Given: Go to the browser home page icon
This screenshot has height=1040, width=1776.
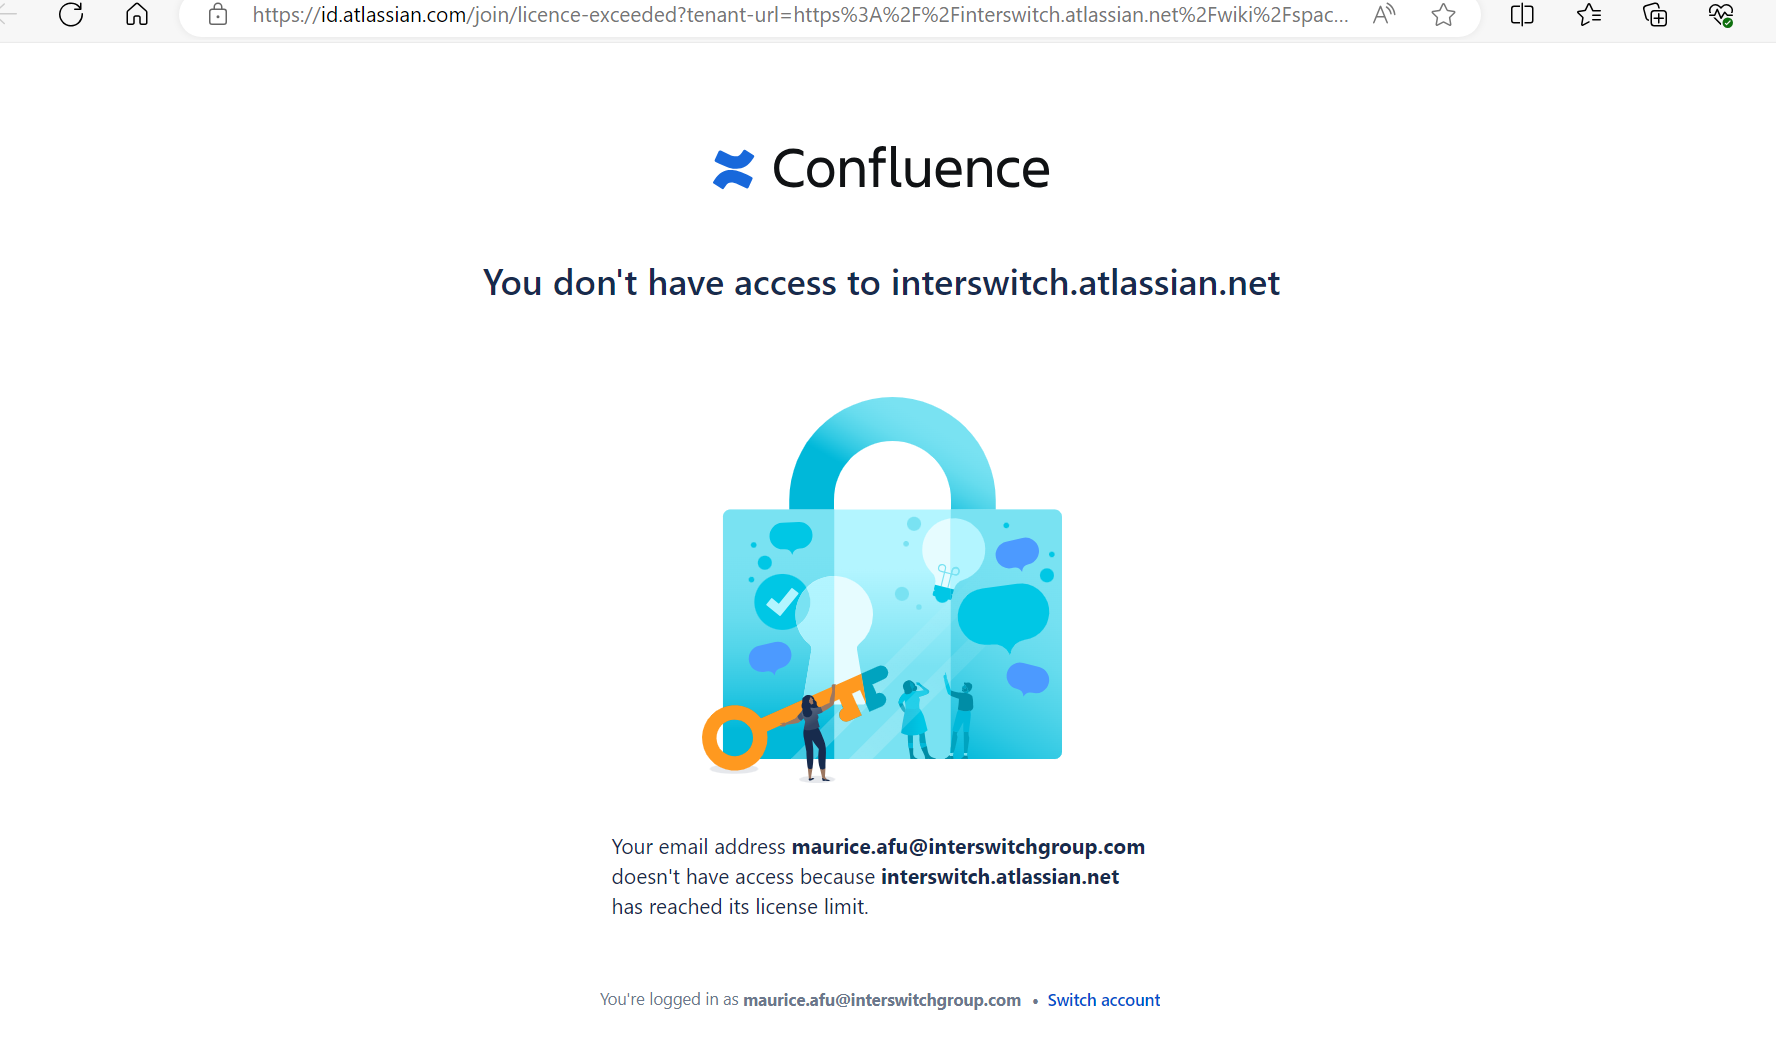Looking at the screenshot, I should tap(137, 15).
